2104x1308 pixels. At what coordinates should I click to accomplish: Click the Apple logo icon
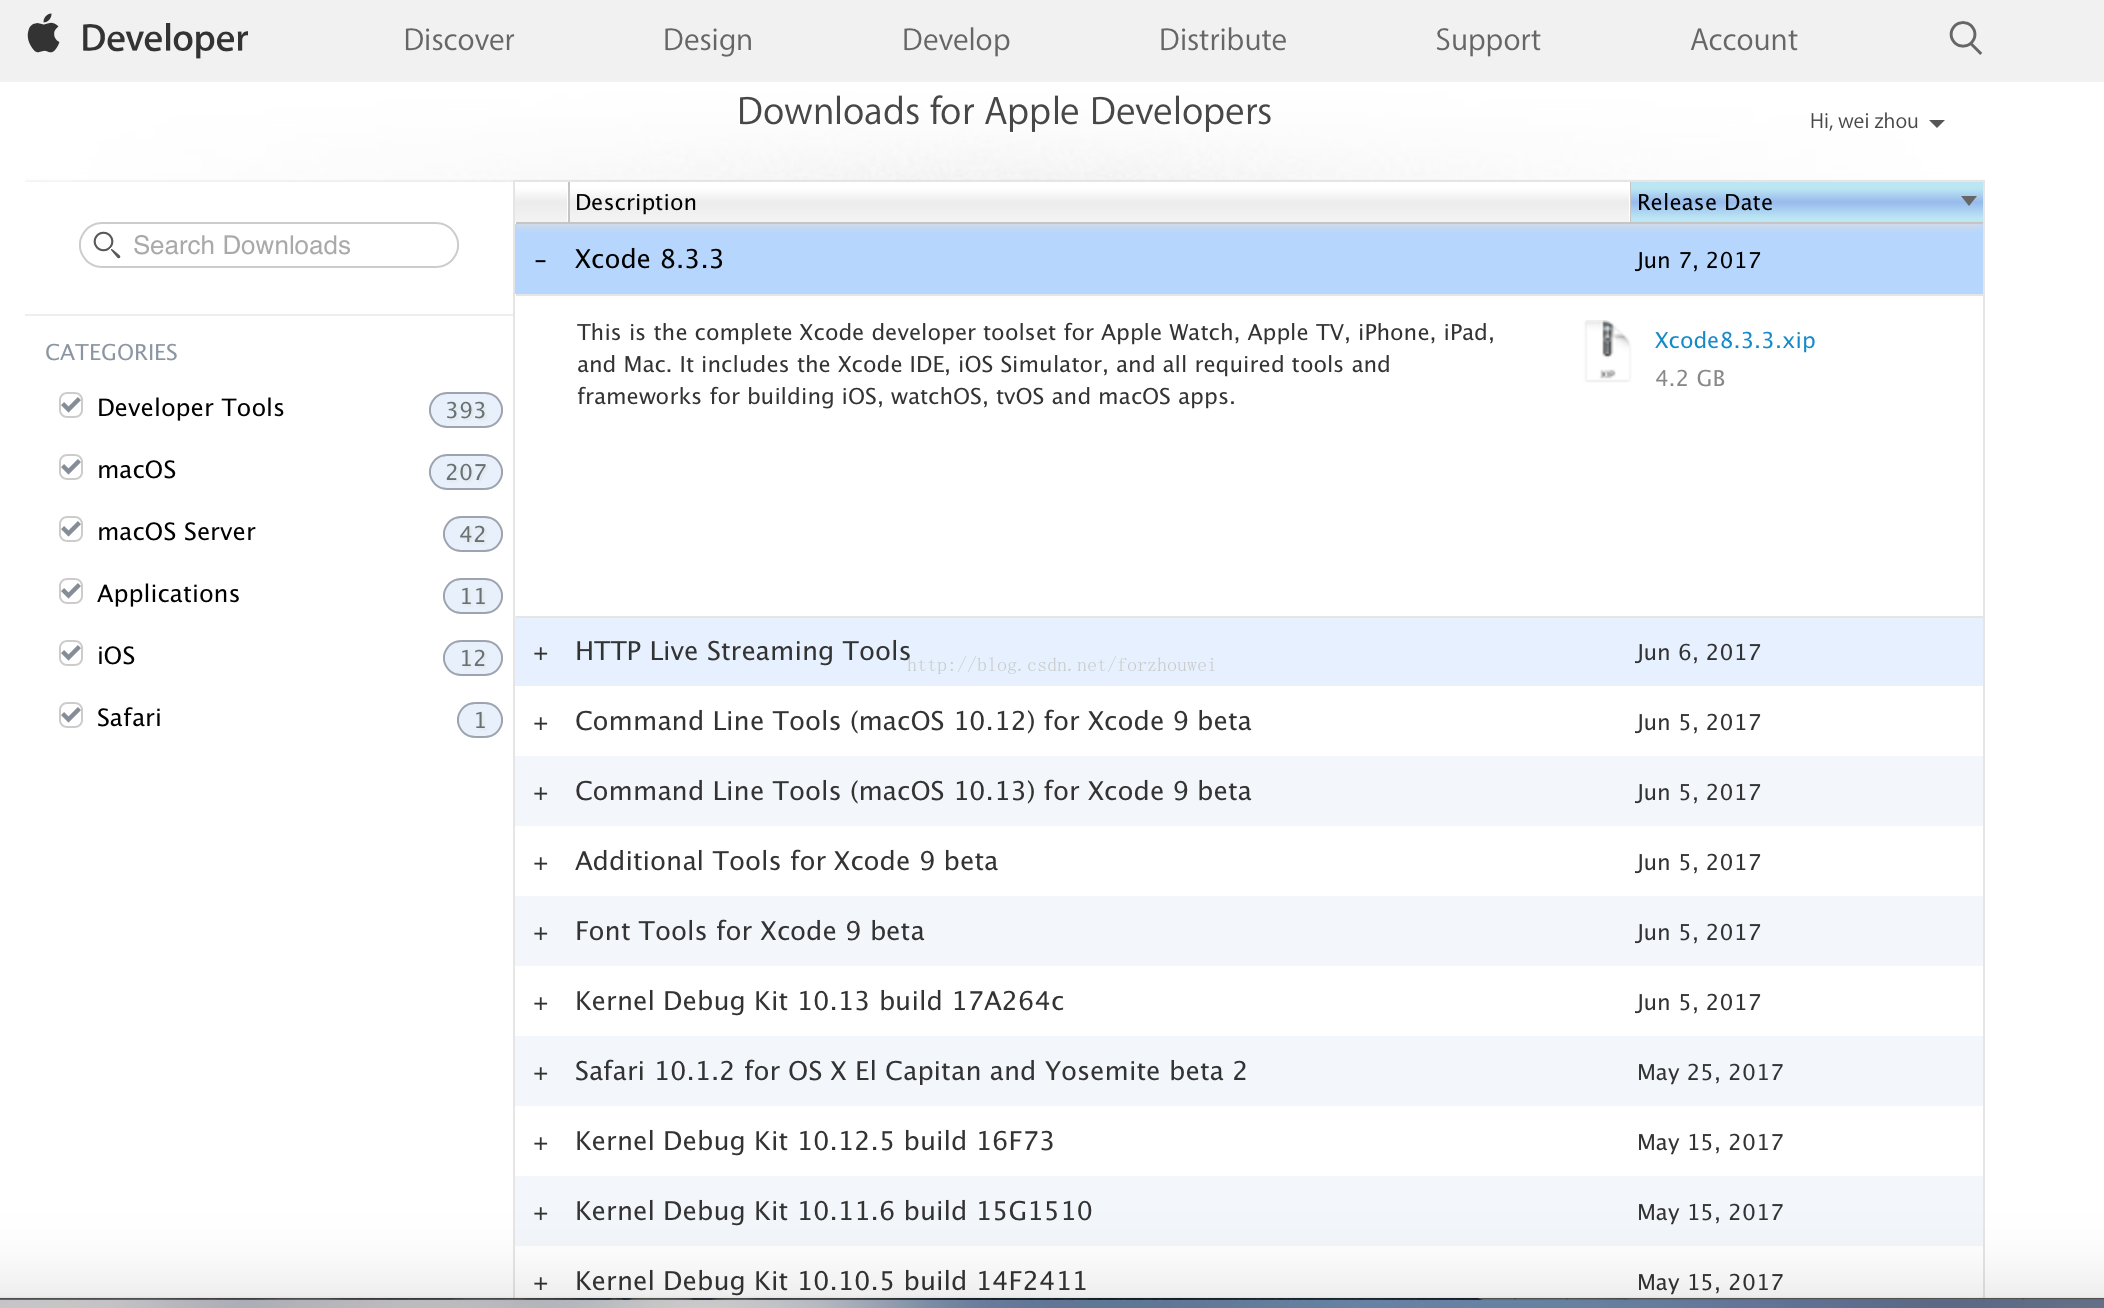[43, 34]
